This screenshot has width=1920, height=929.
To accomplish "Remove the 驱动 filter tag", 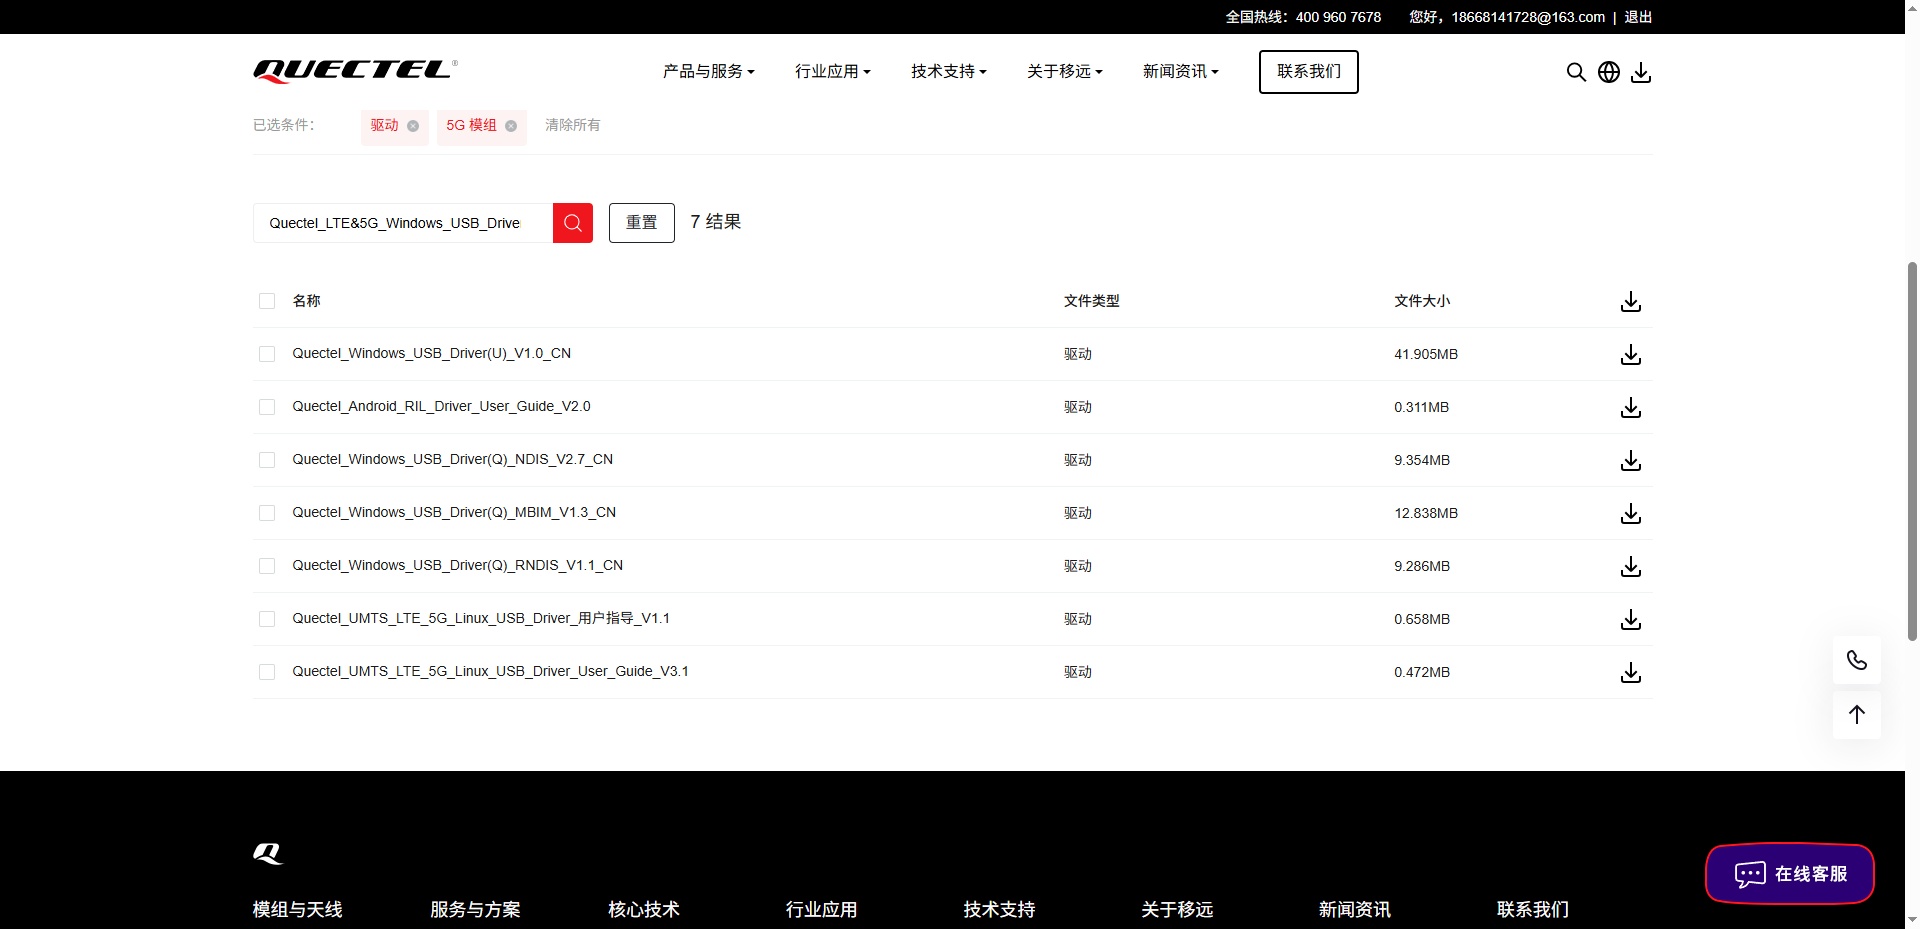I will (x=413, y=126).
